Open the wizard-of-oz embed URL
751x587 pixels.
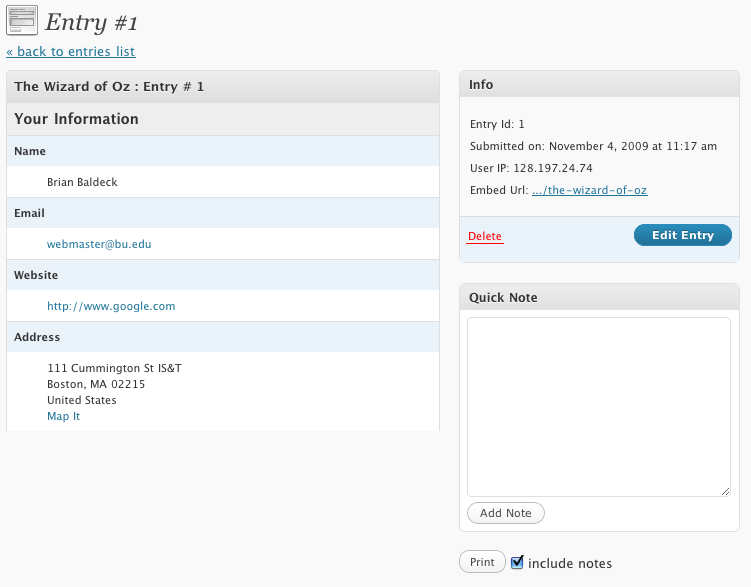[590, 190]
